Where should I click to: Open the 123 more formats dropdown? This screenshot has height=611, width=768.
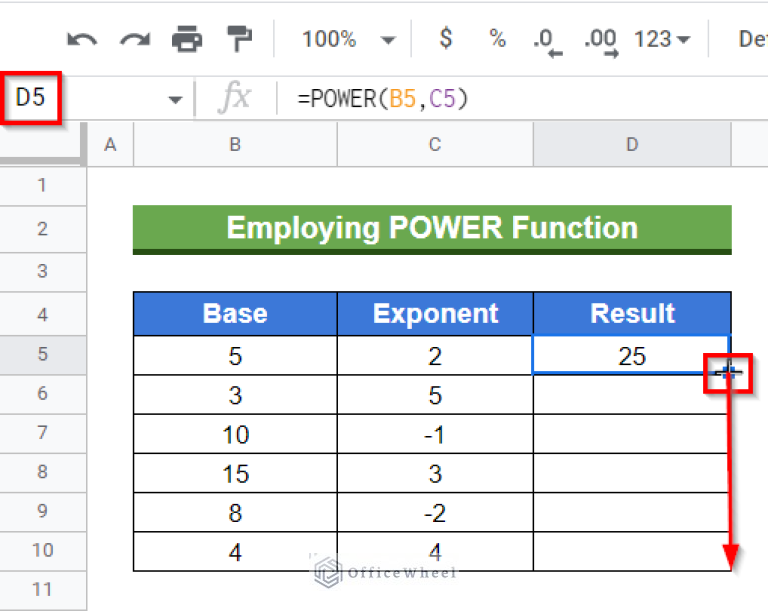click(x=662, y=39)
